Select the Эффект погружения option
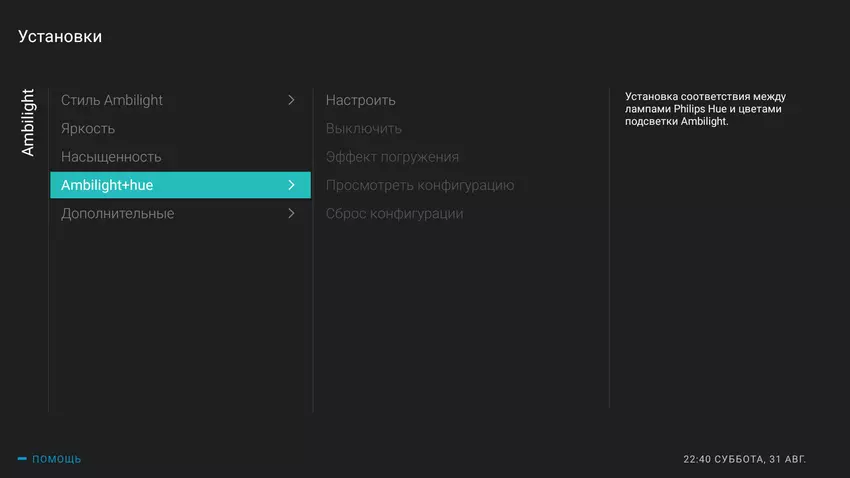850x478 pixels. pyautogui.click(x=392, y=157)
